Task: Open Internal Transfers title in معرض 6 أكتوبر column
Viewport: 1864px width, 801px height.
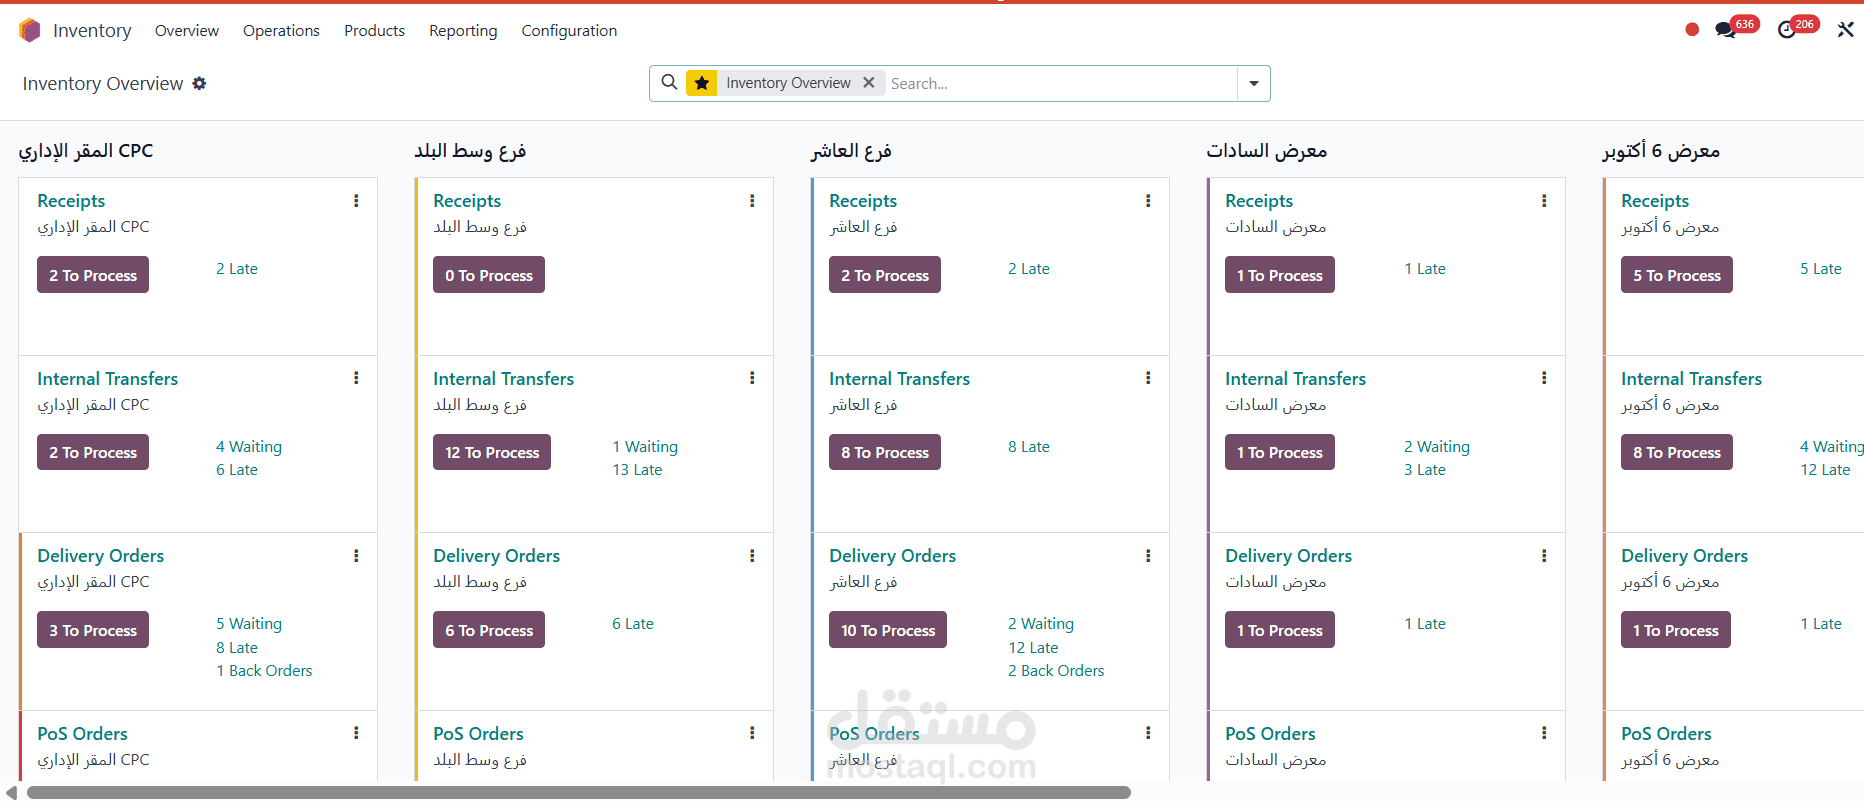Action: click(1691, 379)
